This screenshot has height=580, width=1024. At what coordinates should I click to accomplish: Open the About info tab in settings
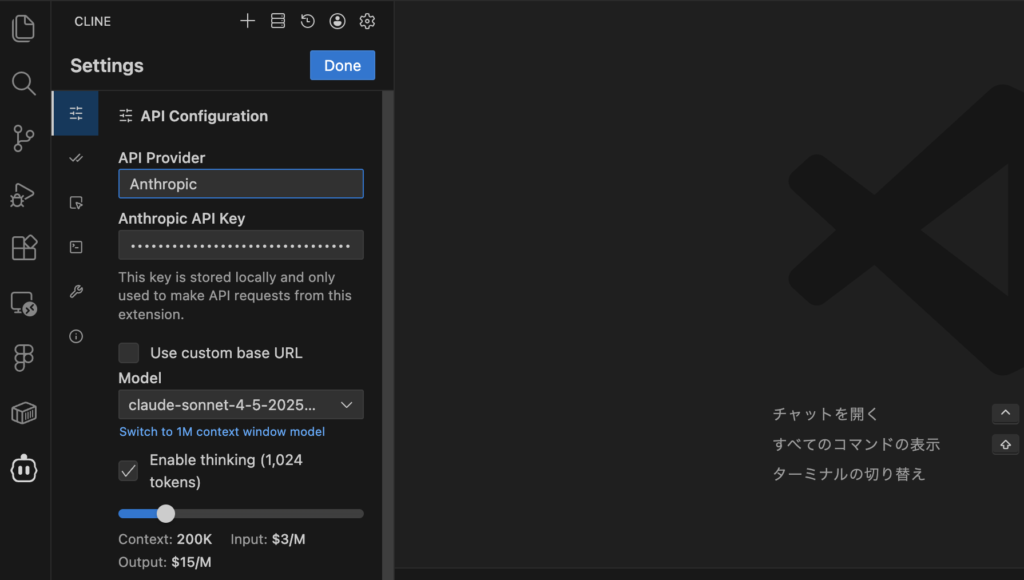pos(76,336)
